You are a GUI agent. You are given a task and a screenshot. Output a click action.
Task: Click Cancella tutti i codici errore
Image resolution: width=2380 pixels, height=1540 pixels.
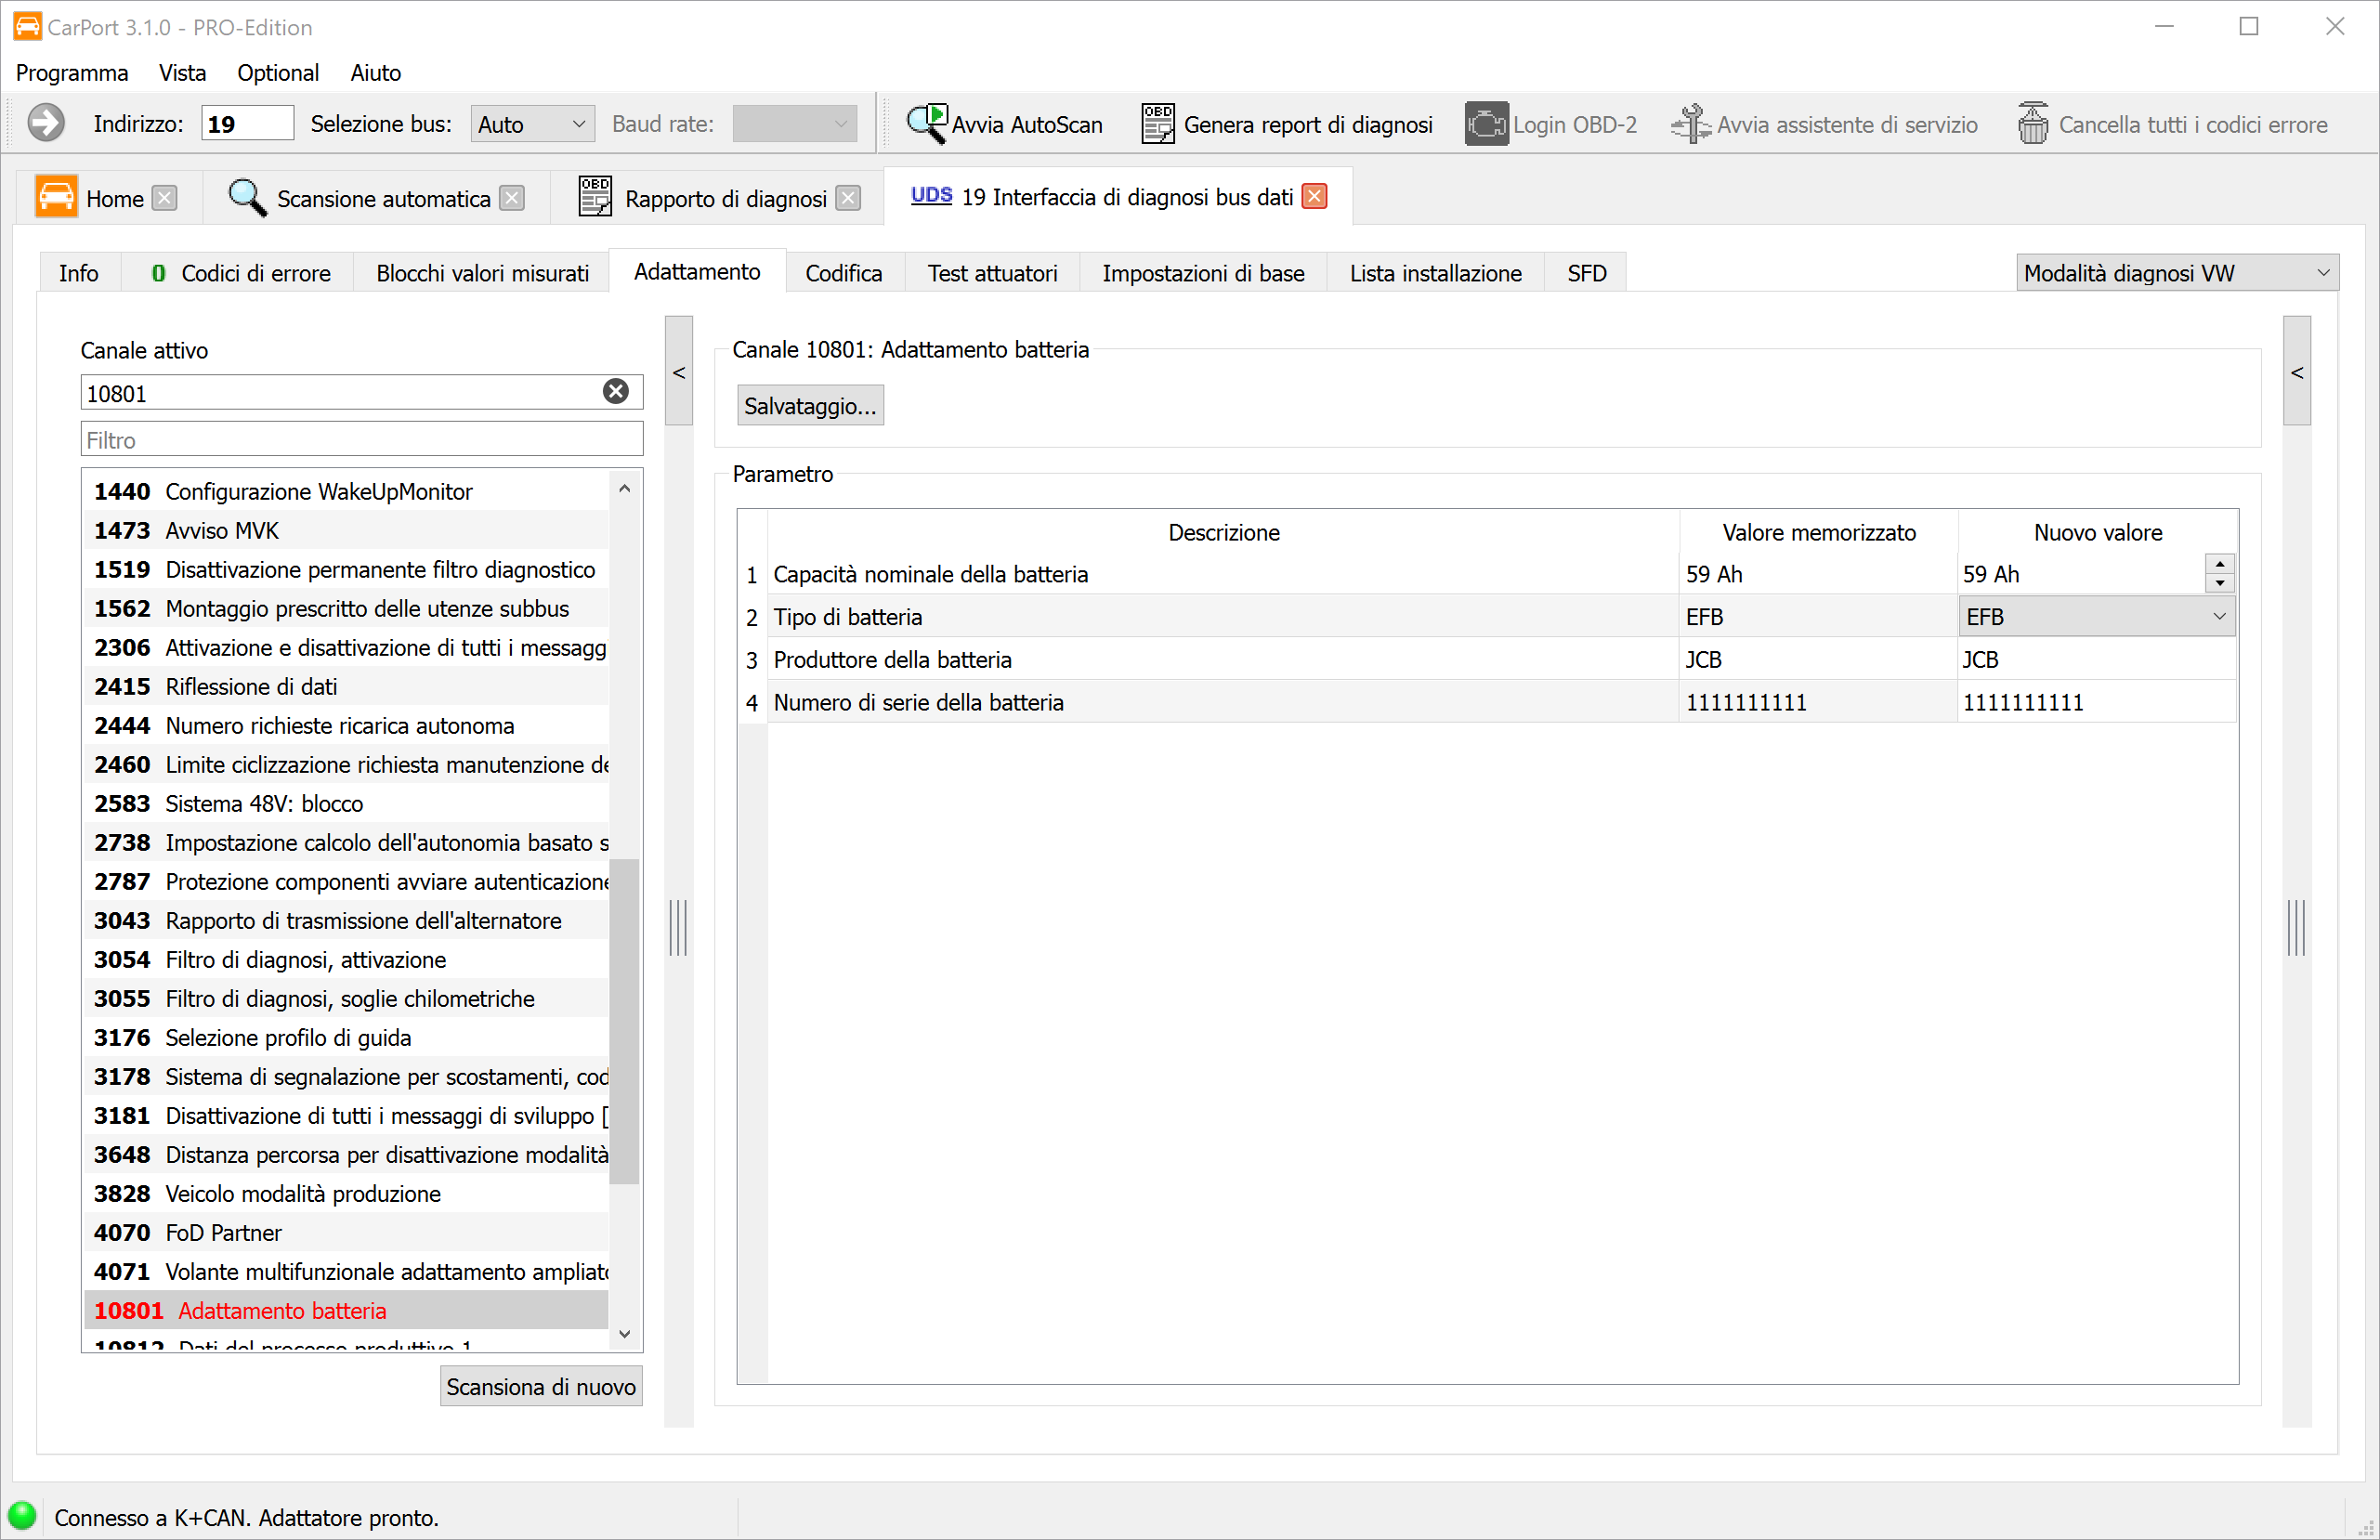2172,124
